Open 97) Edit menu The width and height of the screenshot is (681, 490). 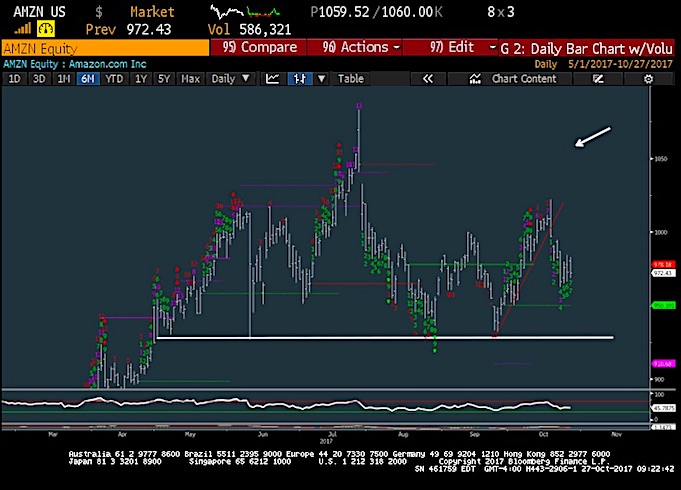(x=450, y=47)
